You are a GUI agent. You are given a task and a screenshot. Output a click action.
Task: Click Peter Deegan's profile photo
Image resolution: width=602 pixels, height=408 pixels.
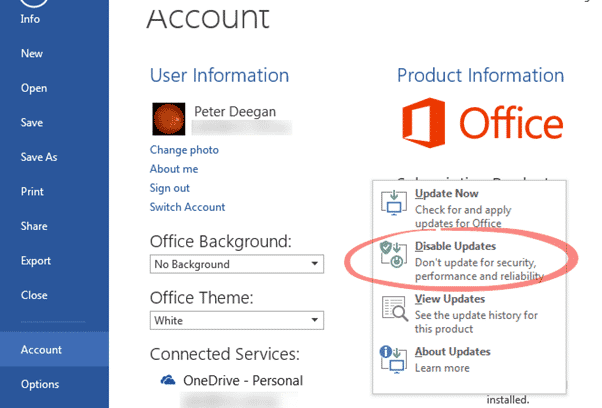click(168, 119)
